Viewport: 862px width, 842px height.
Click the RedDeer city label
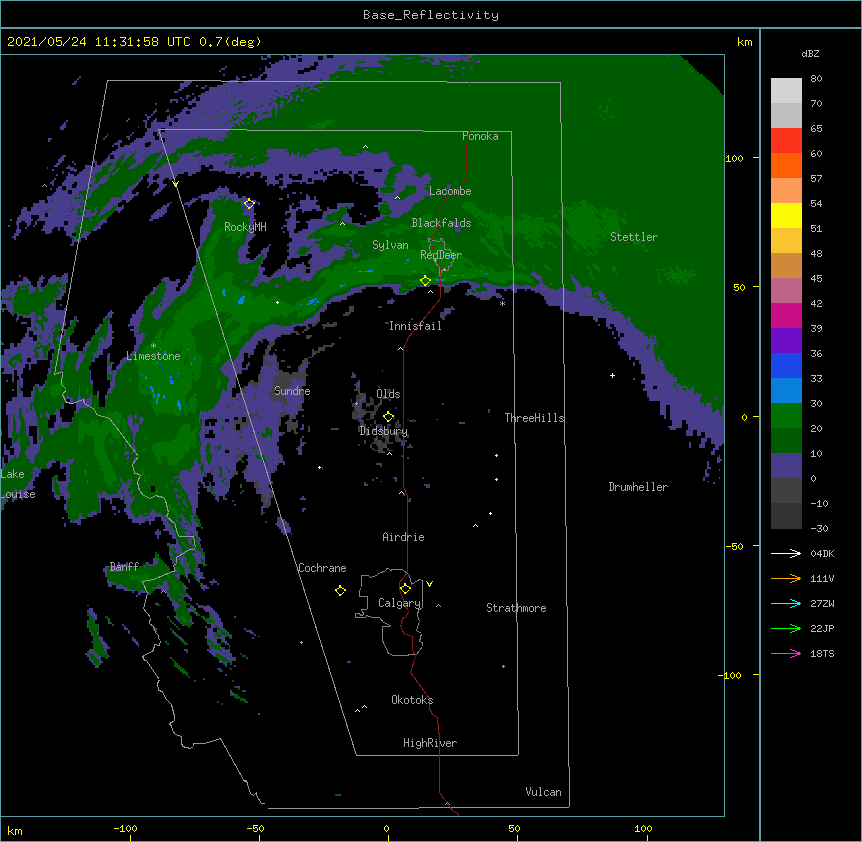point(441,255)
